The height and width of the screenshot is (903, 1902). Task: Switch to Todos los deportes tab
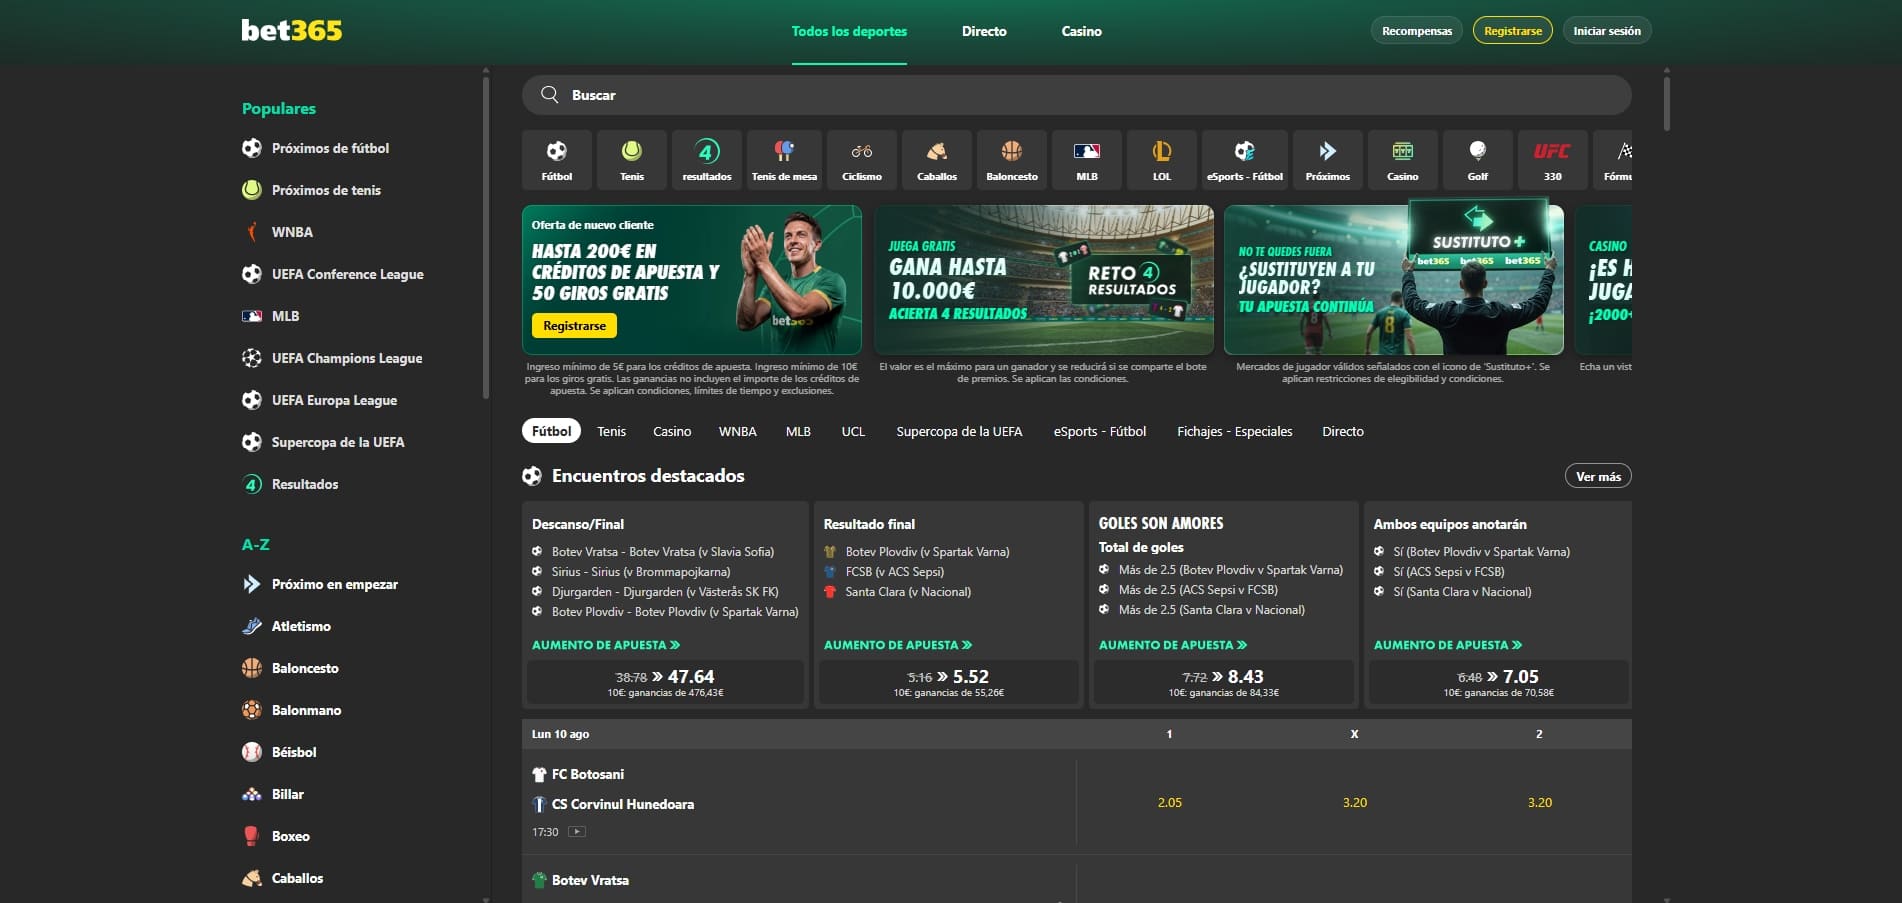point(849,31)
